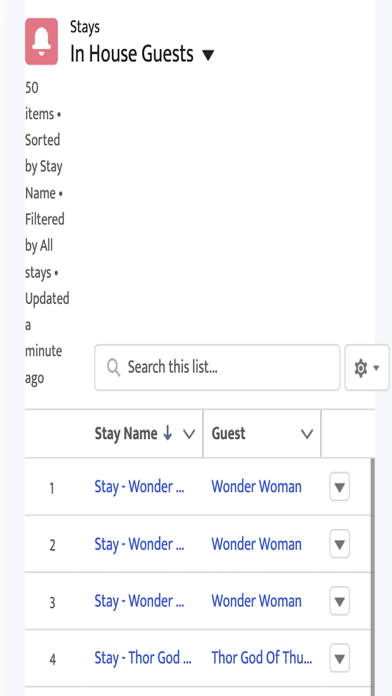Show row 4 actions dropdown
The image size is (392, 696).
point(340,658)
